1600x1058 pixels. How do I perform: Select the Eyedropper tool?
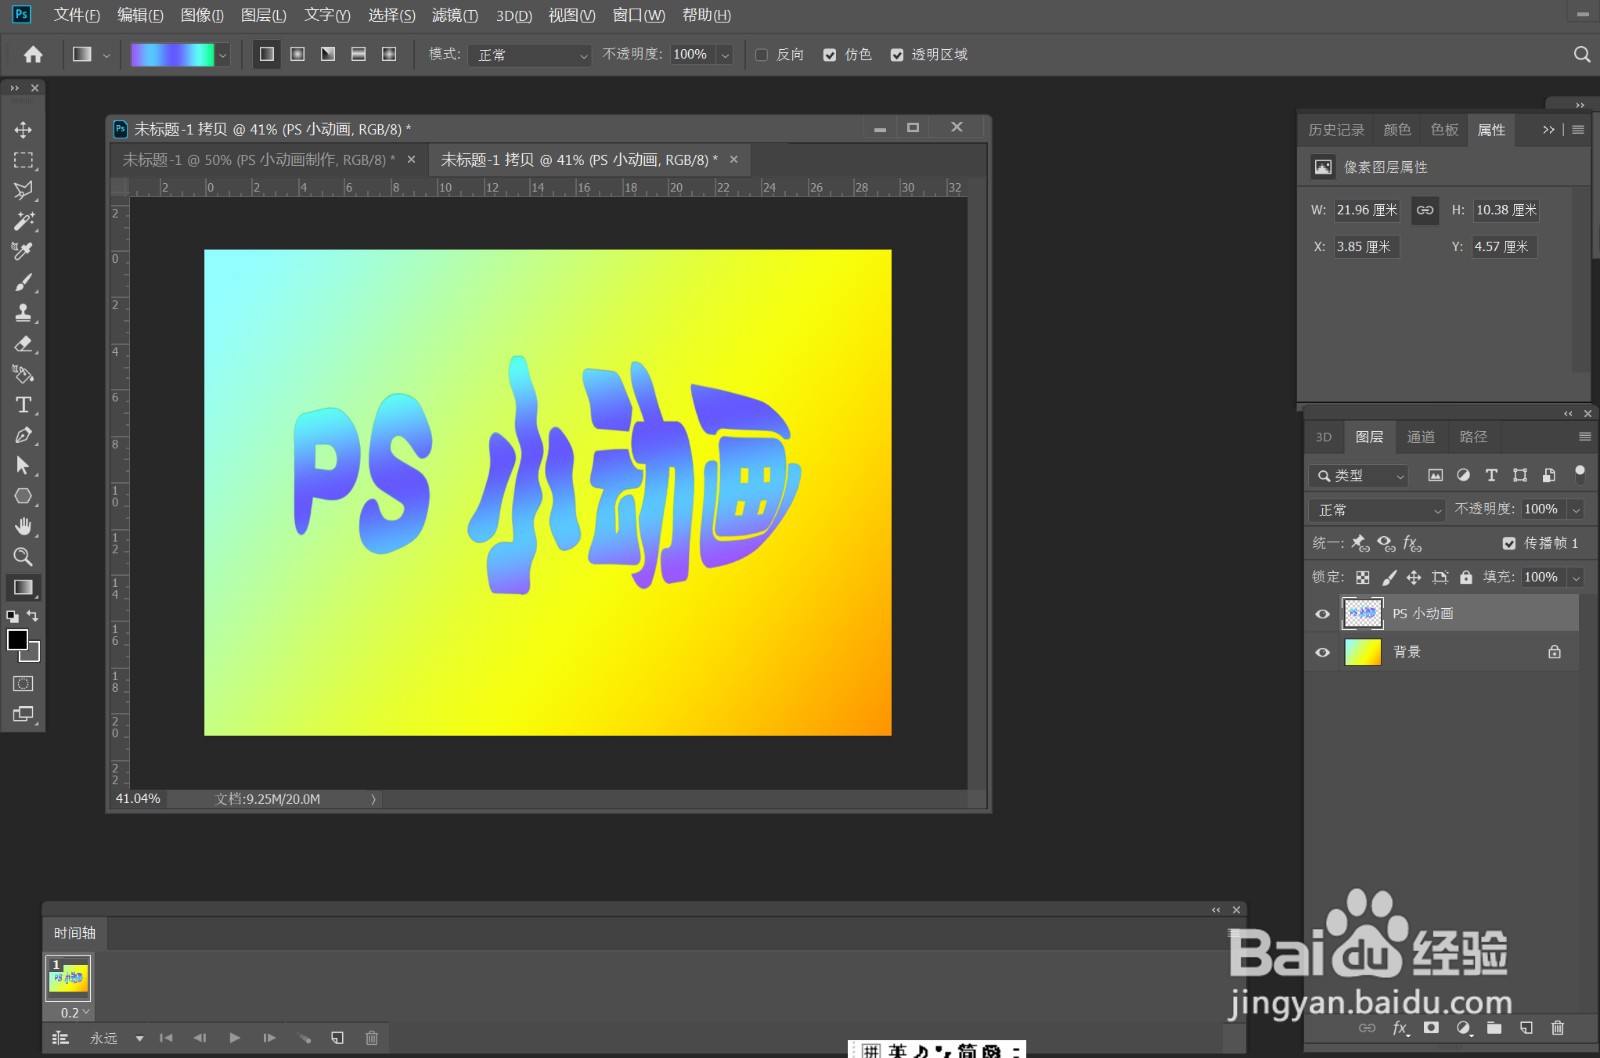tap(23, 251)
